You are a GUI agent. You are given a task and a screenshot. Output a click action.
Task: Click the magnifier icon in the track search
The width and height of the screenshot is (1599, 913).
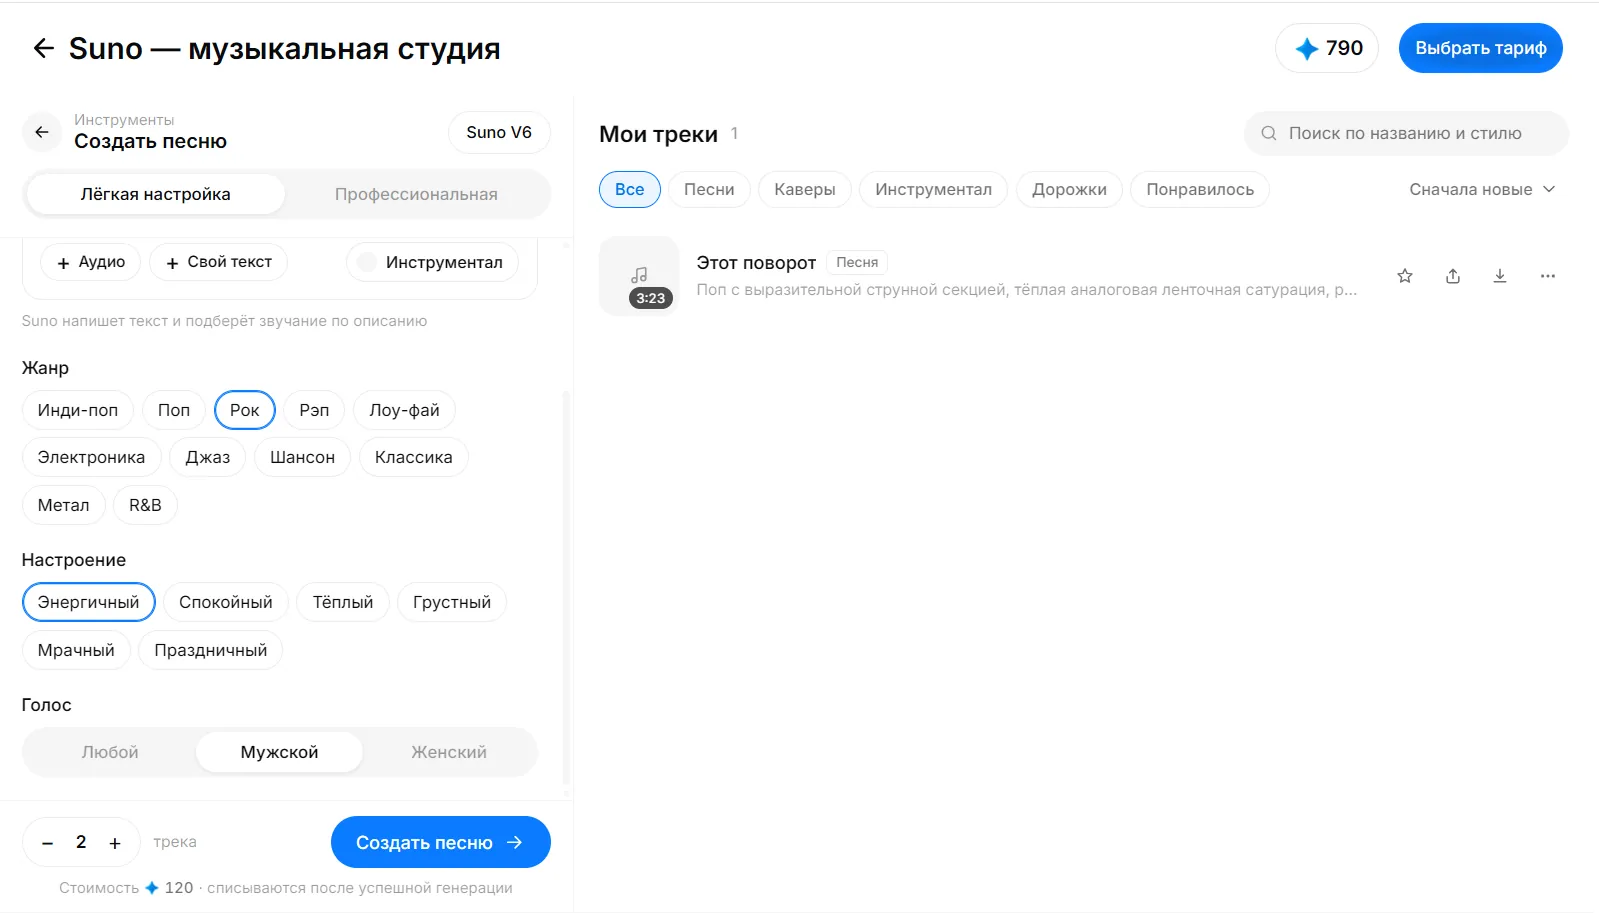tap(1268, 133)
